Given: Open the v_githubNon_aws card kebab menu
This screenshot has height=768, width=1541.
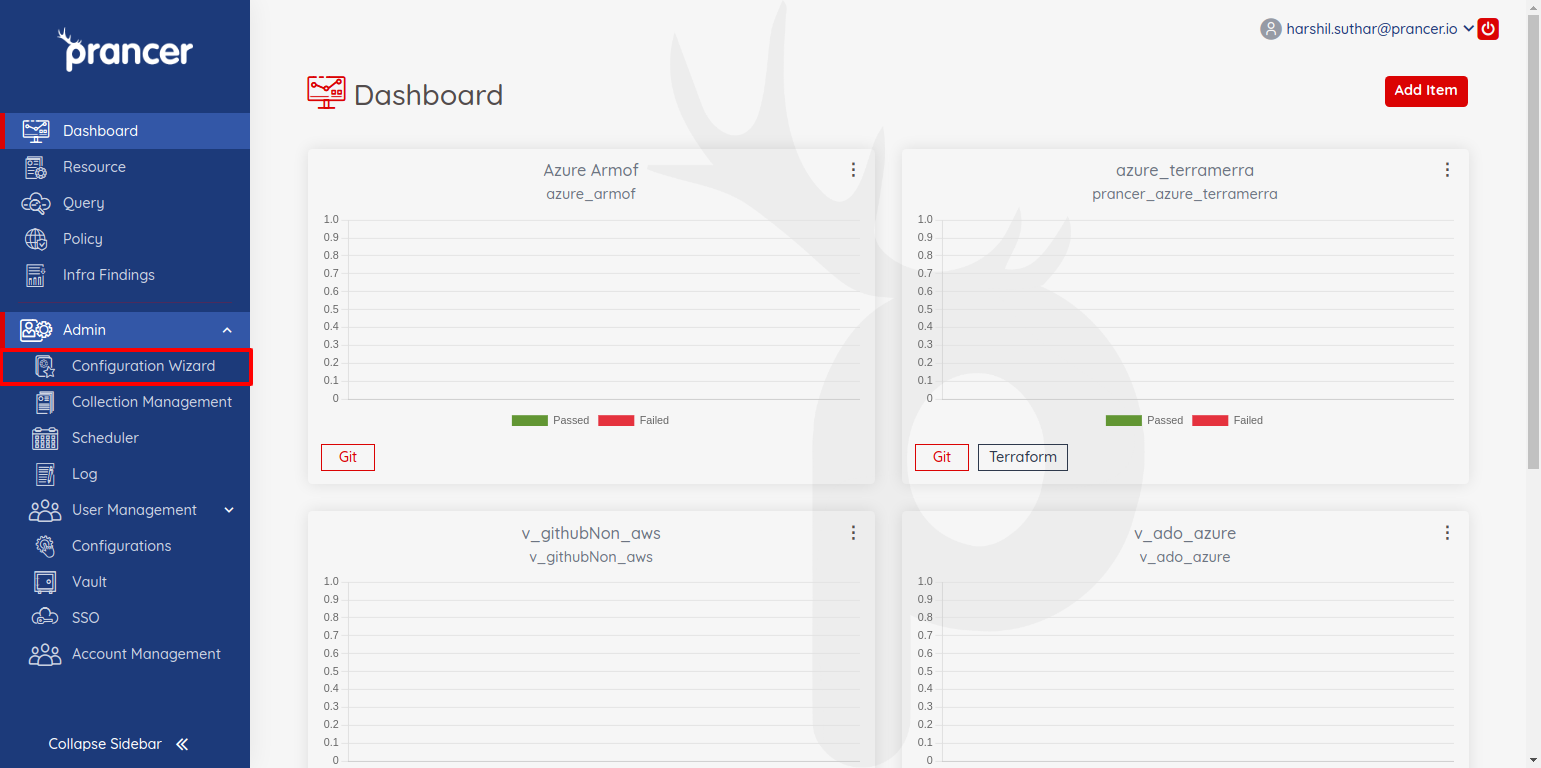Looking at the screenshot, I should pyautogui.click(x=853, y=533).
